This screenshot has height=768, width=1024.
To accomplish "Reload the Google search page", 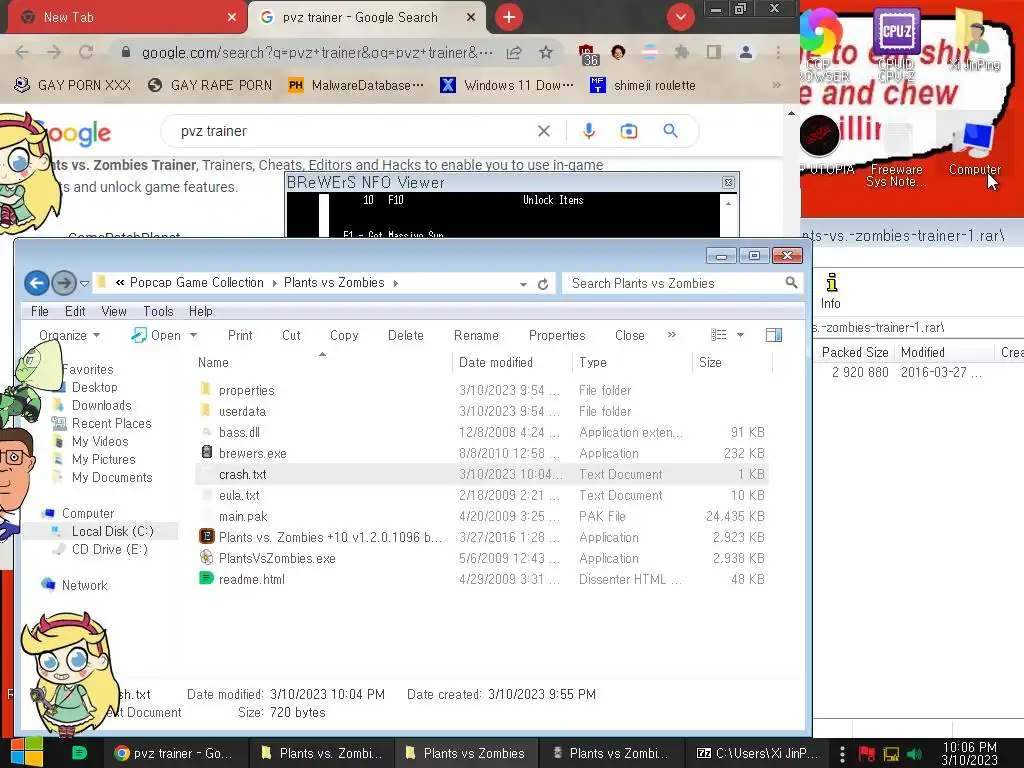I will coord(86,52).
